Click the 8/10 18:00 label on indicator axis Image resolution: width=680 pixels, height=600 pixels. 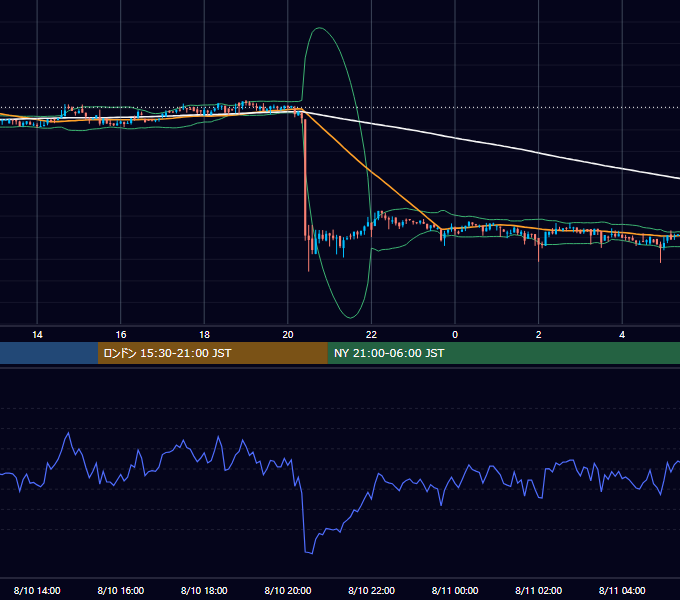click(x=204, y=590)
